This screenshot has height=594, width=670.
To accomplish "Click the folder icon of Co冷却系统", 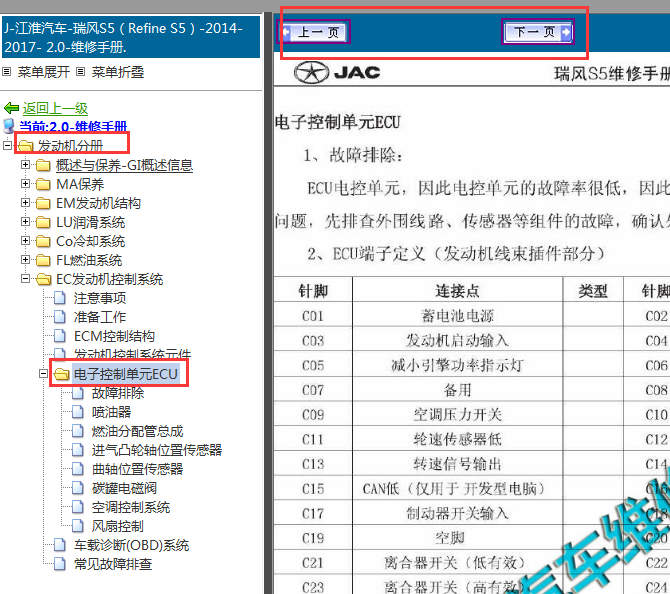I will pyautogui.click(x=43, y=241).
